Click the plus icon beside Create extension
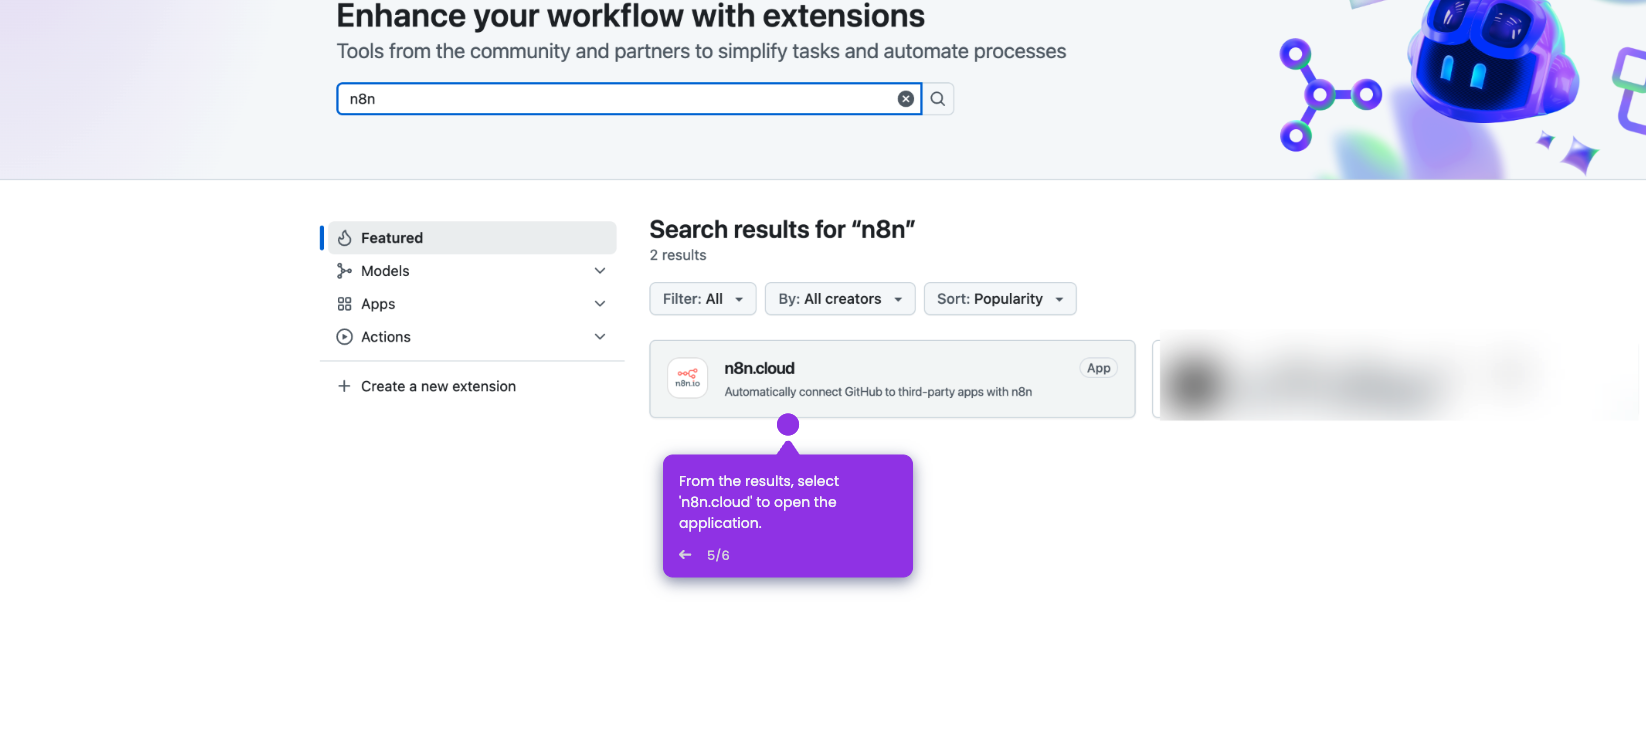The height and width of the screenshot is (747, 1646). (x=344, y=386)
